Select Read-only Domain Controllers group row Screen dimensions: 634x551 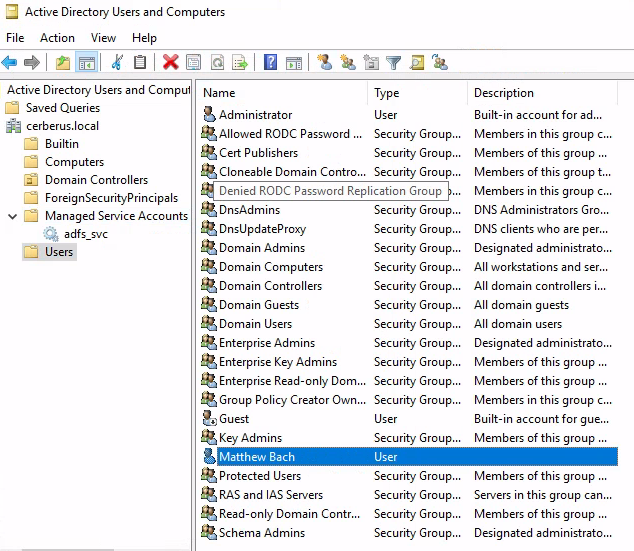[289, 514]
